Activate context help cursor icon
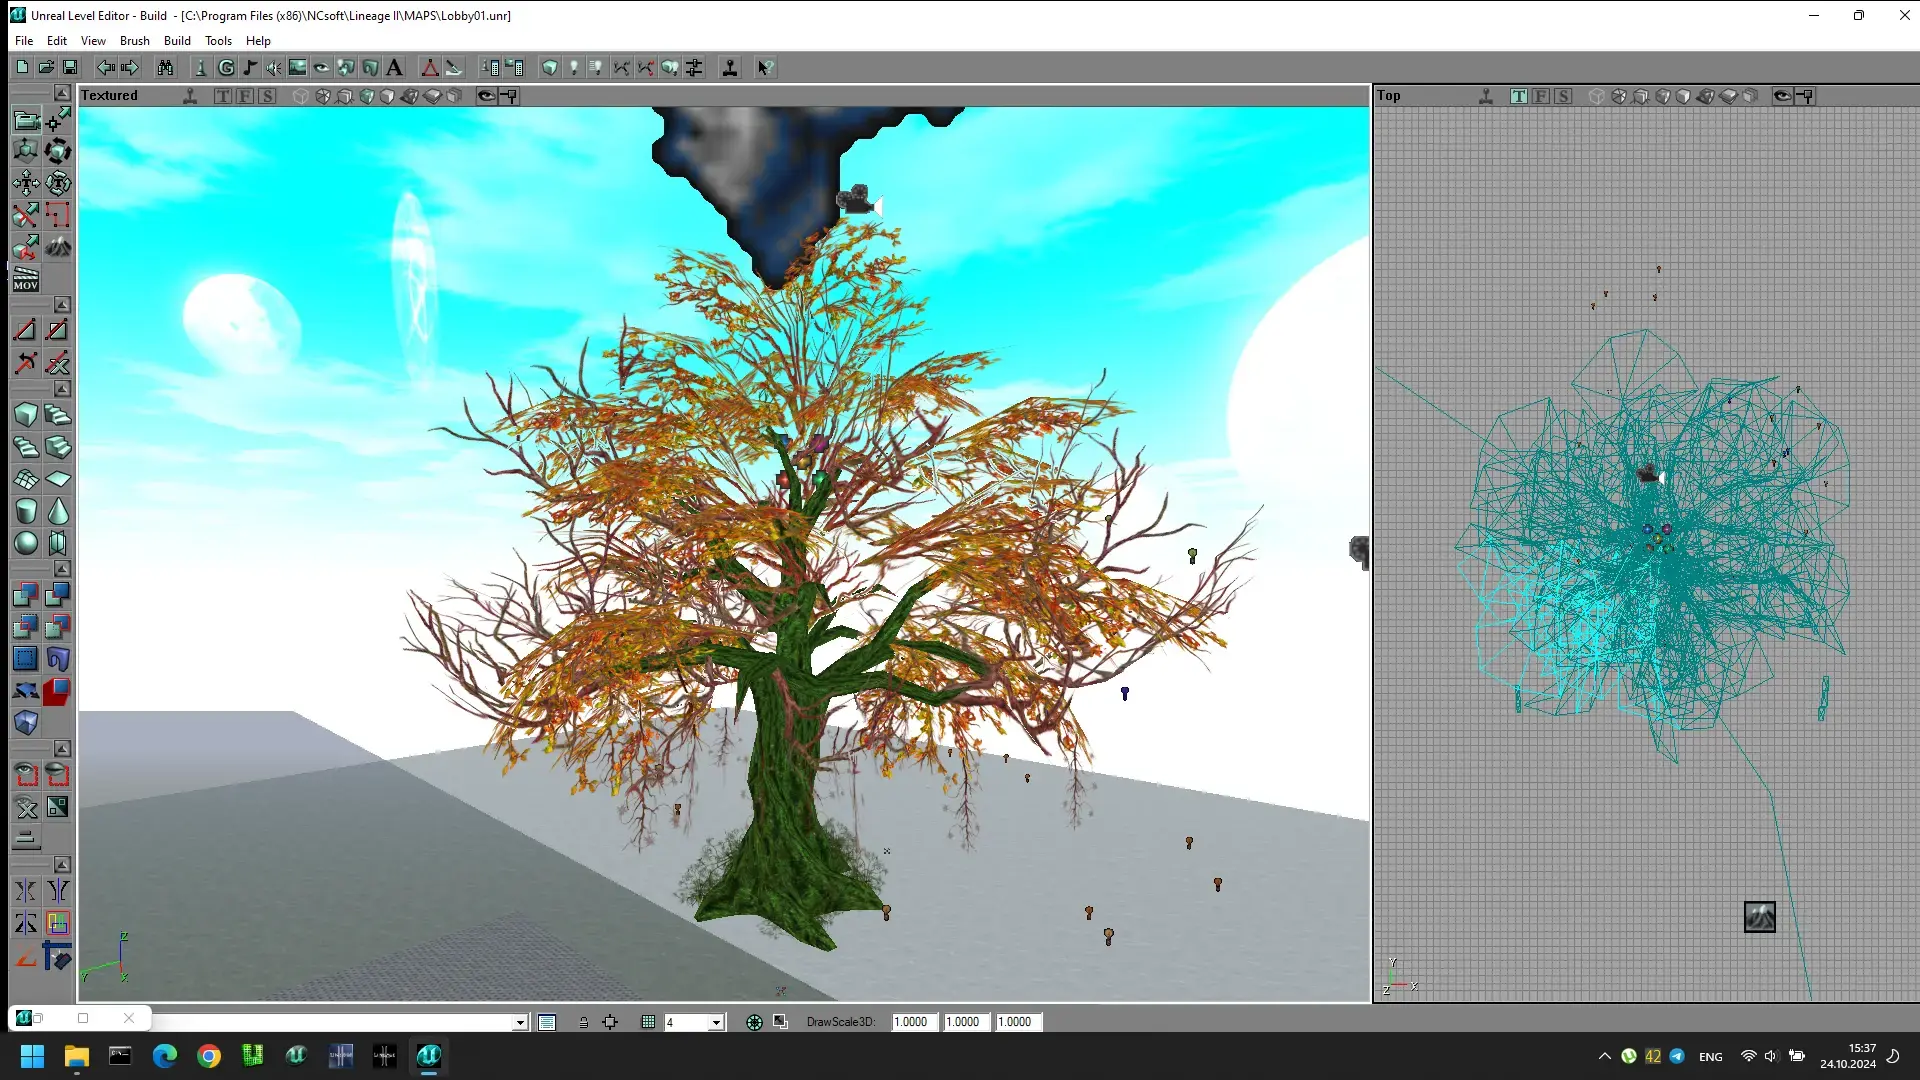 click(765, 67)
